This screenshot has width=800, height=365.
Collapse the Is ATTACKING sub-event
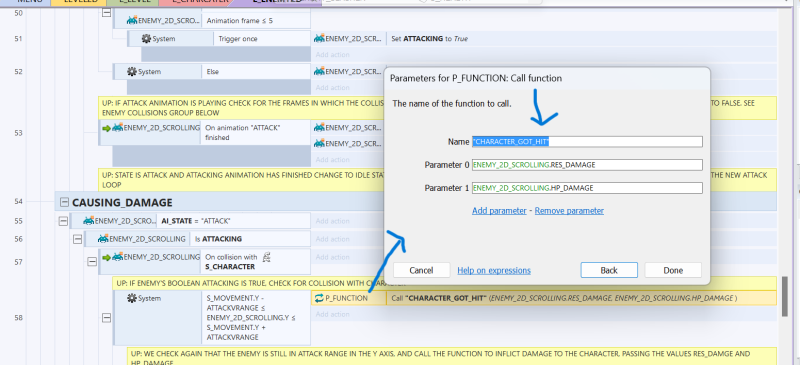click(78, 239)
